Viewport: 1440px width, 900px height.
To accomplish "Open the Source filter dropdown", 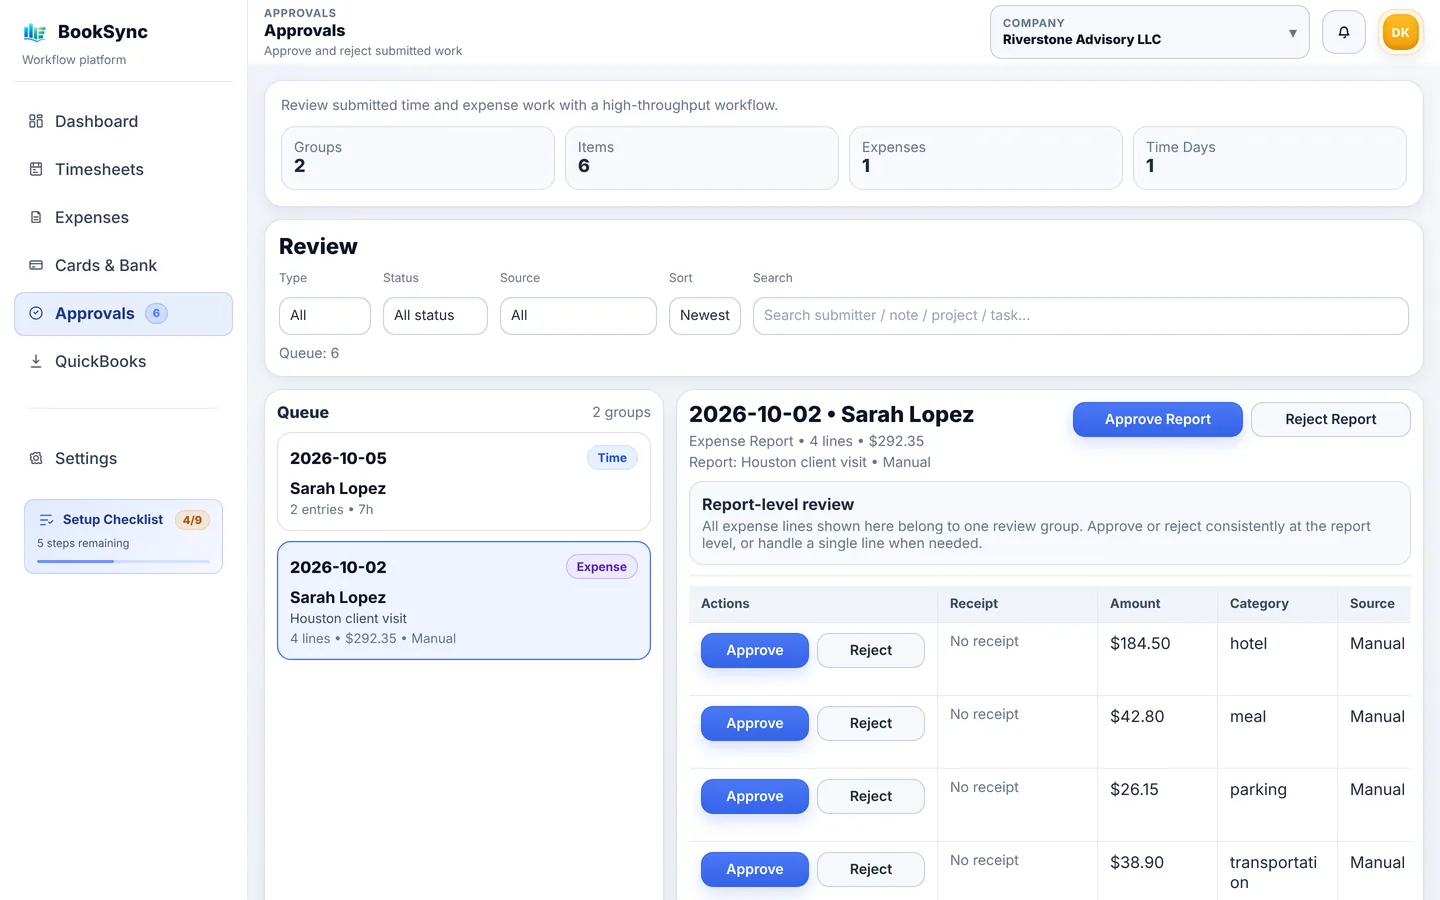I will point(578,316).
